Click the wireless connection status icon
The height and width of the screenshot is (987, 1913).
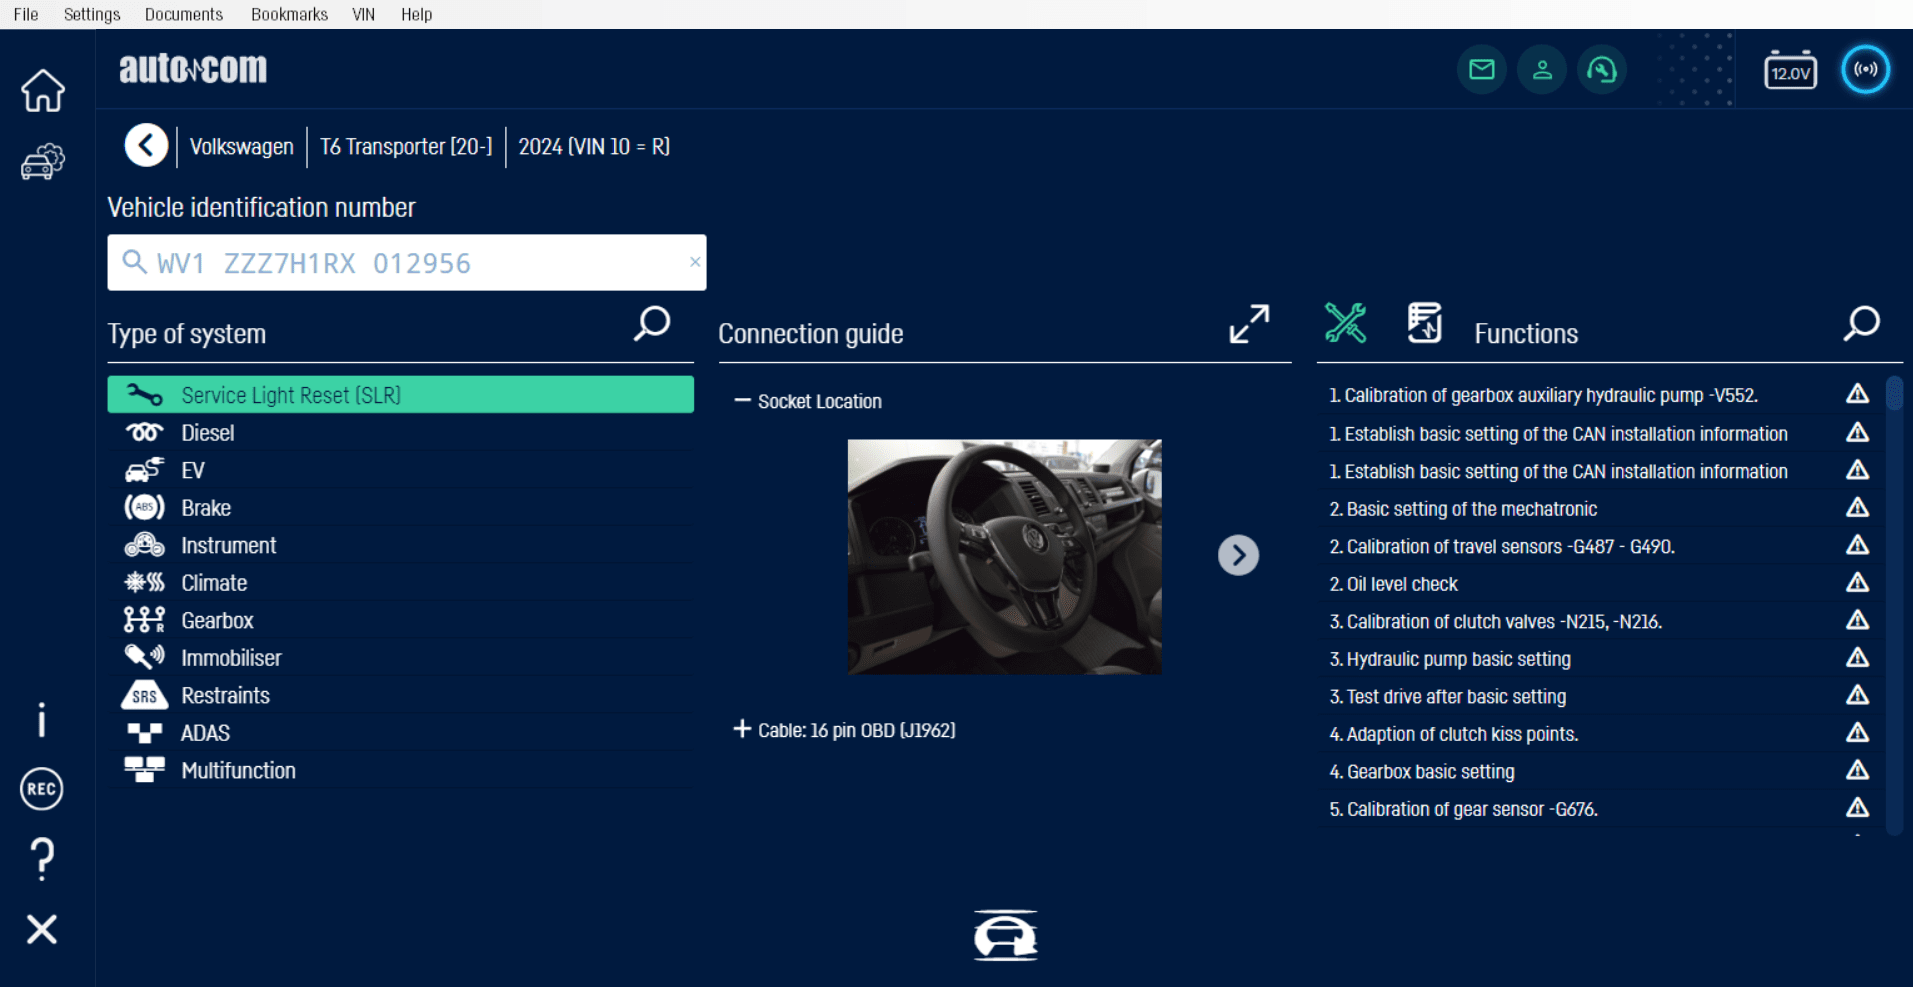point(1865,70)
